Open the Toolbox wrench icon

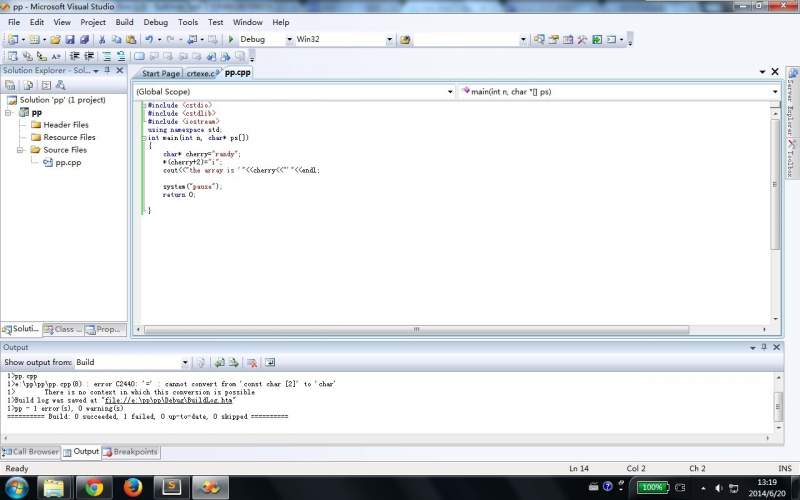582,39
